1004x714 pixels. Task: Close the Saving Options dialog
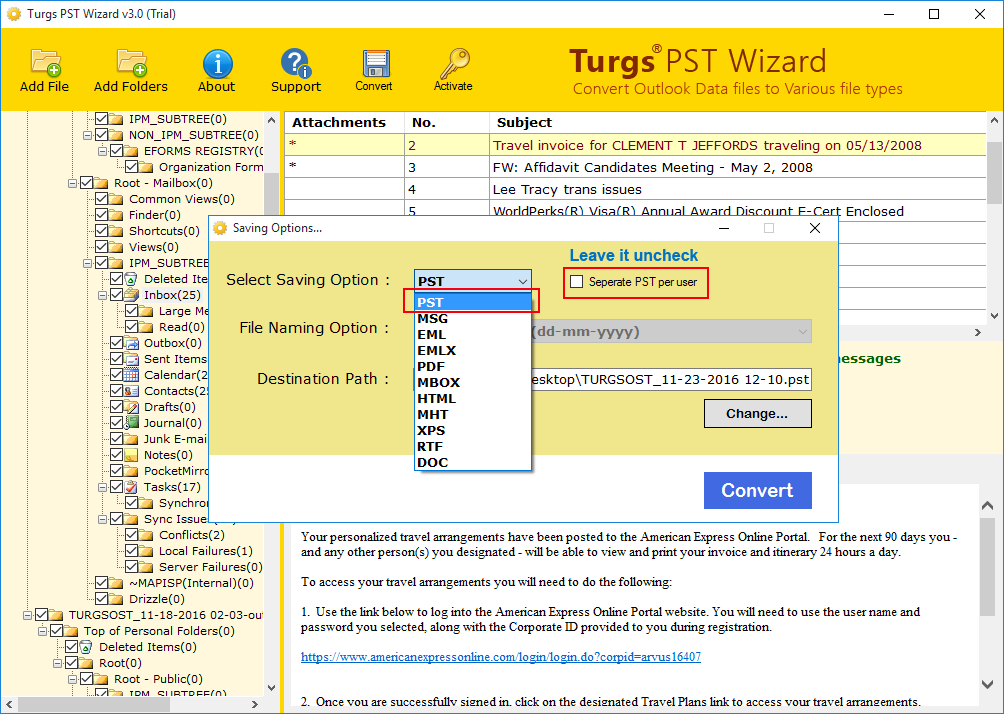click(814, 228)
